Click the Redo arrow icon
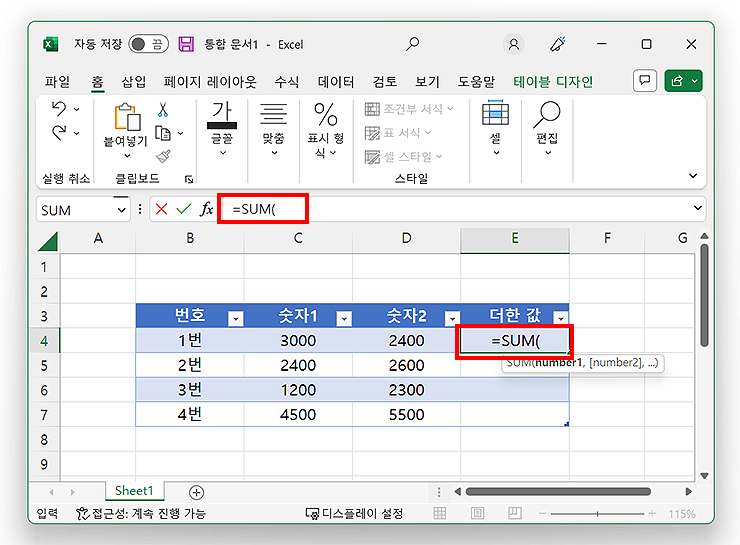Viewport: 740px width, 545px height. (x=59, y=133)
